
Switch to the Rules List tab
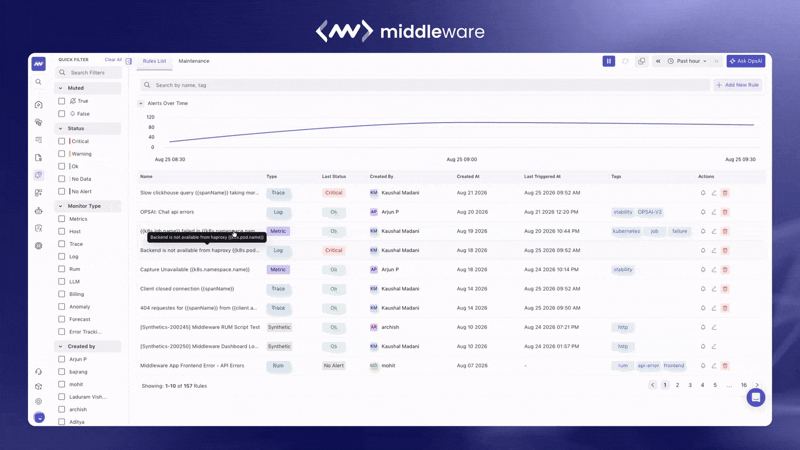coord(155,61)
